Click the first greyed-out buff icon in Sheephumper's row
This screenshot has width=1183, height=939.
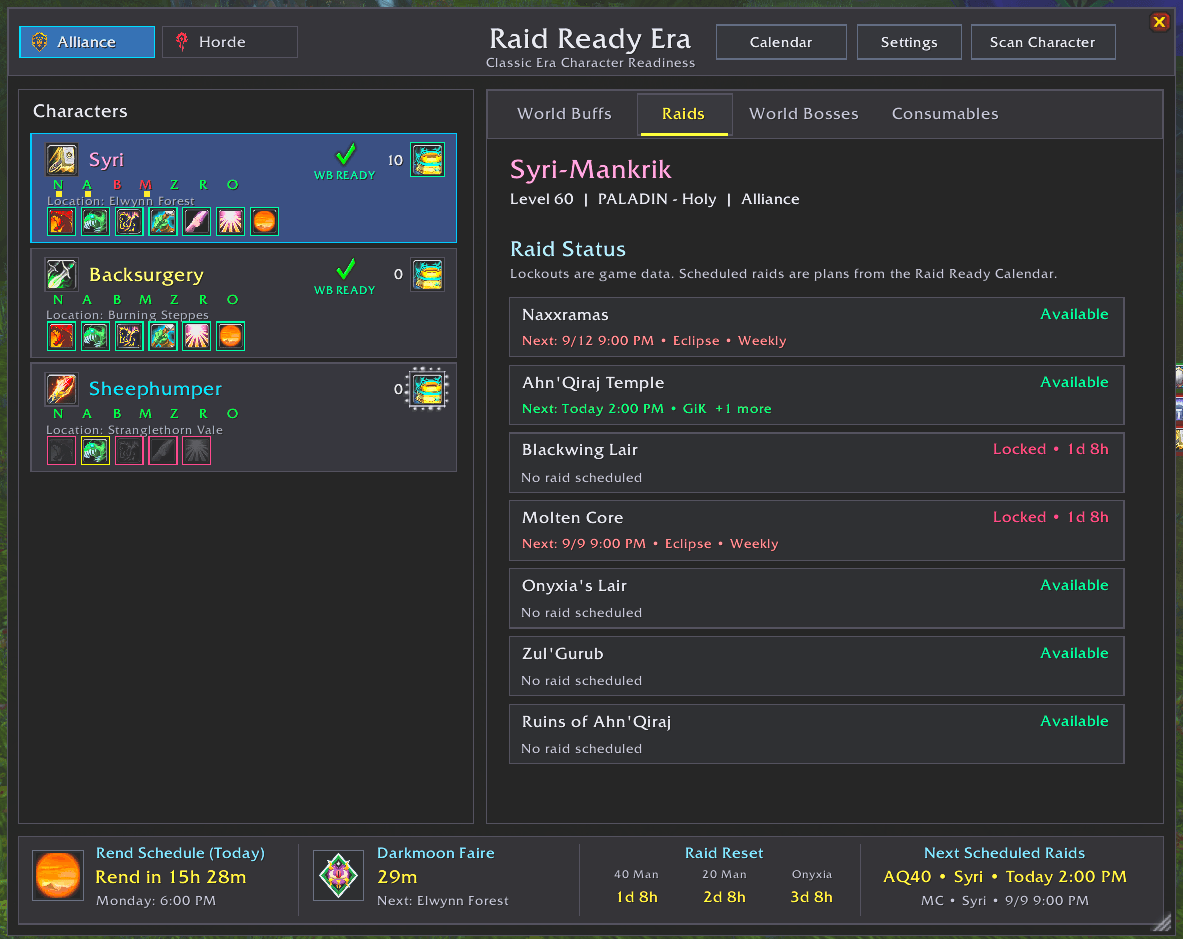(x=61, y=451)
